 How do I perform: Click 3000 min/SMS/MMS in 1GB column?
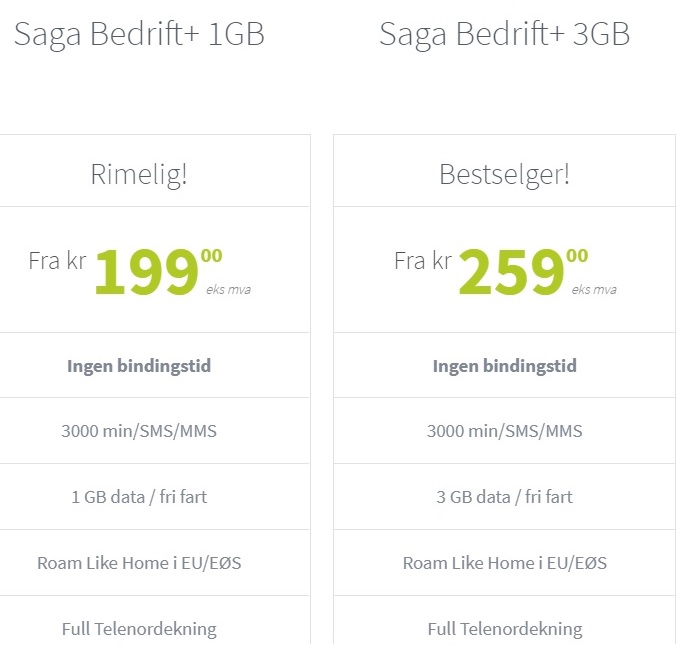pos(139,431)
